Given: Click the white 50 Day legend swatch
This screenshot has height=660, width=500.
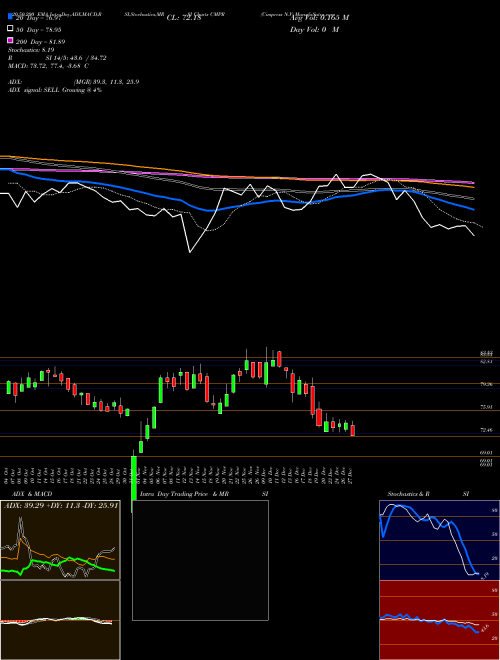Looking at the screenshot, I should click(10, 29).
